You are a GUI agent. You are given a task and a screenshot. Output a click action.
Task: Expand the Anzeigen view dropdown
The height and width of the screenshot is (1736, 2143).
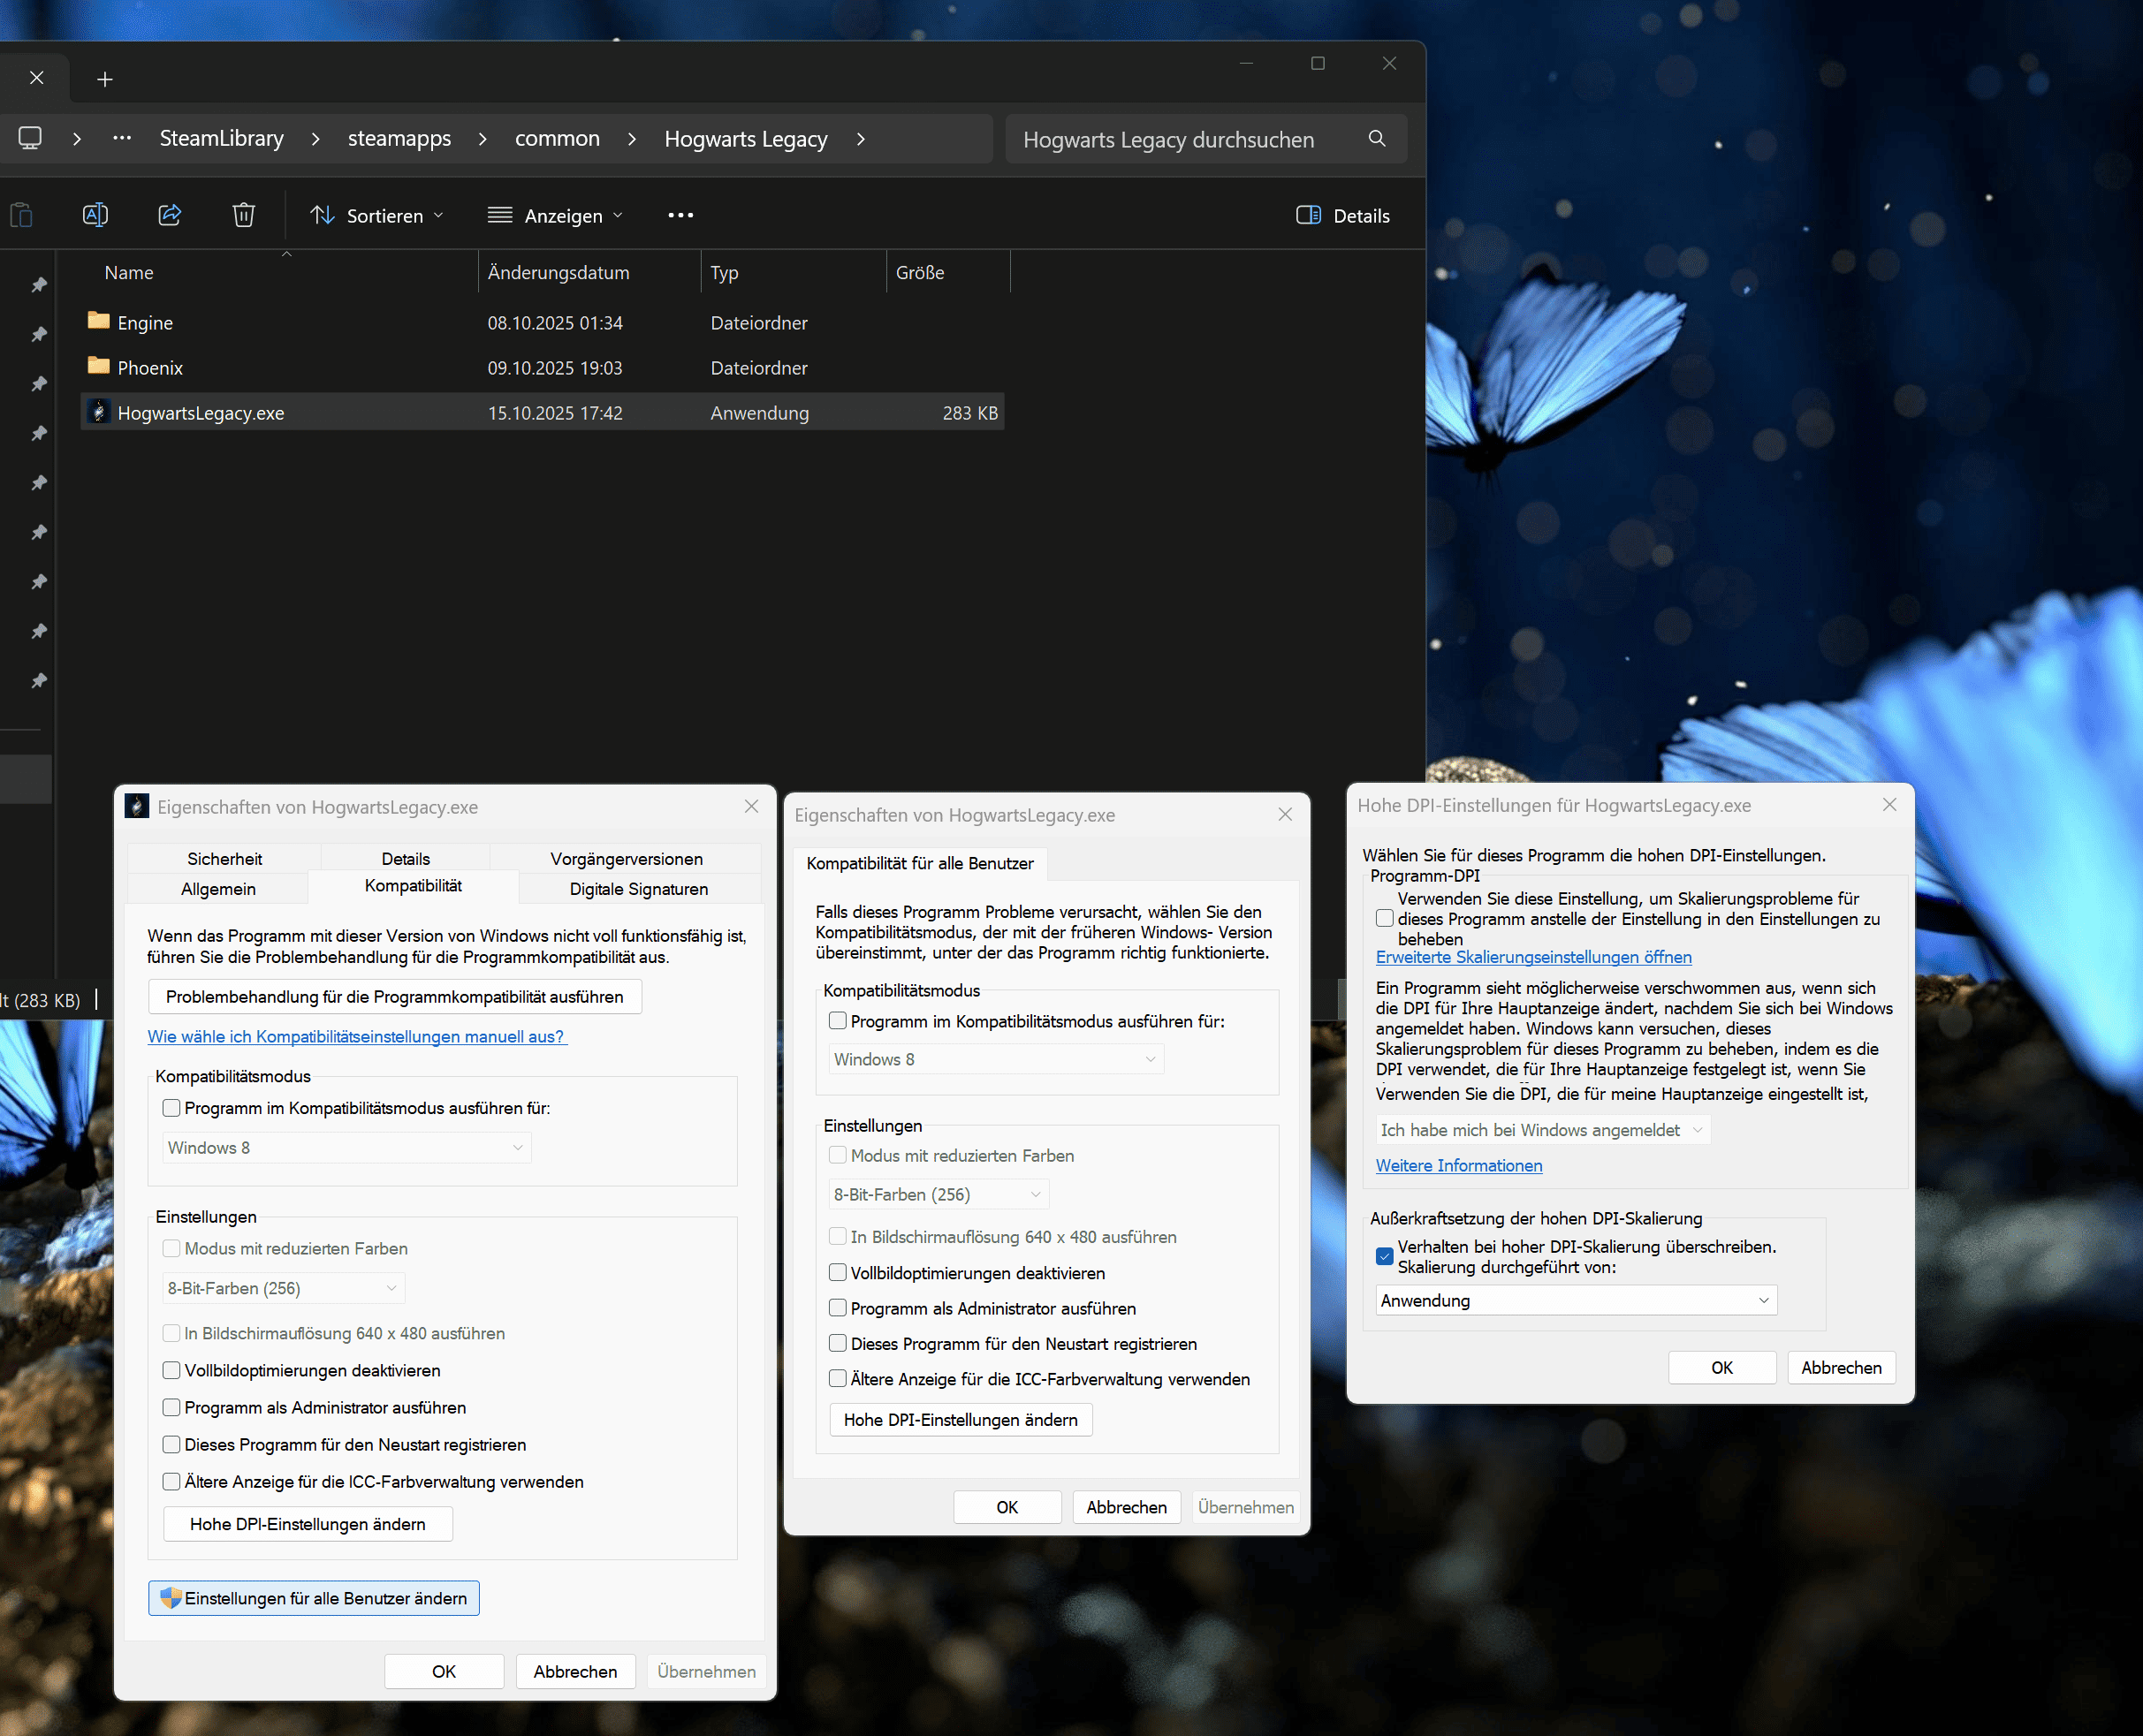(555, 215)
